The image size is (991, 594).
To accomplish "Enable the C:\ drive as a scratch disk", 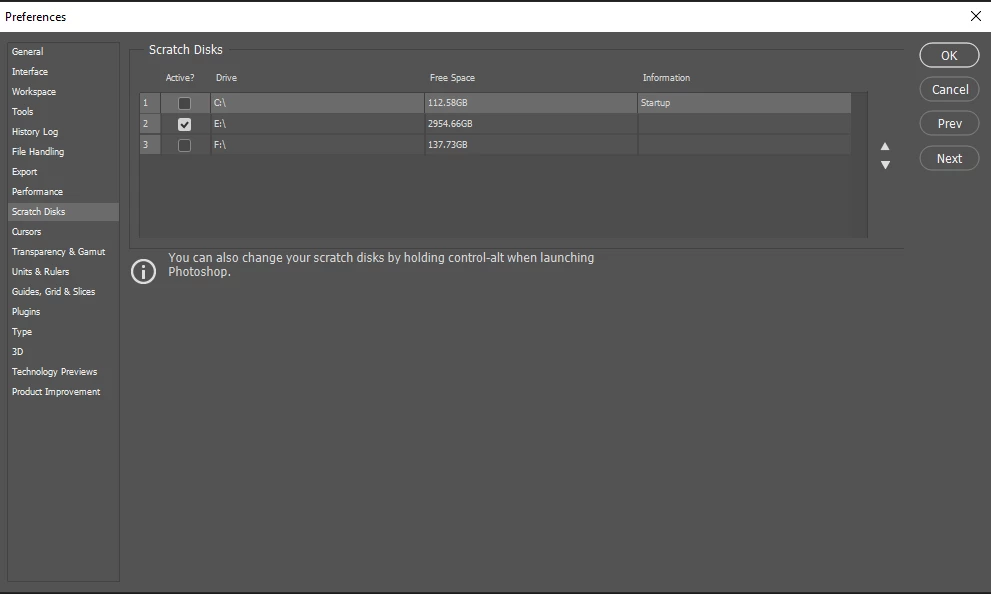I will tap(184, 103).
